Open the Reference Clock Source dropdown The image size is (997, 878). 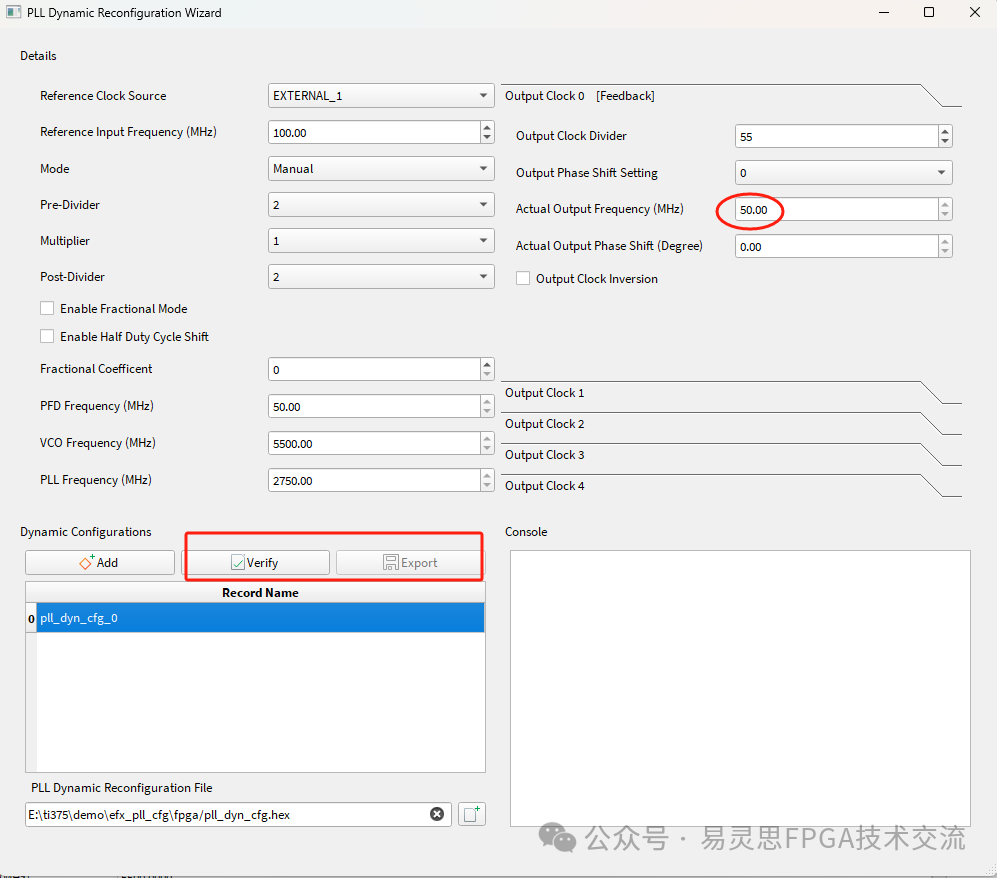coord(381,96)
